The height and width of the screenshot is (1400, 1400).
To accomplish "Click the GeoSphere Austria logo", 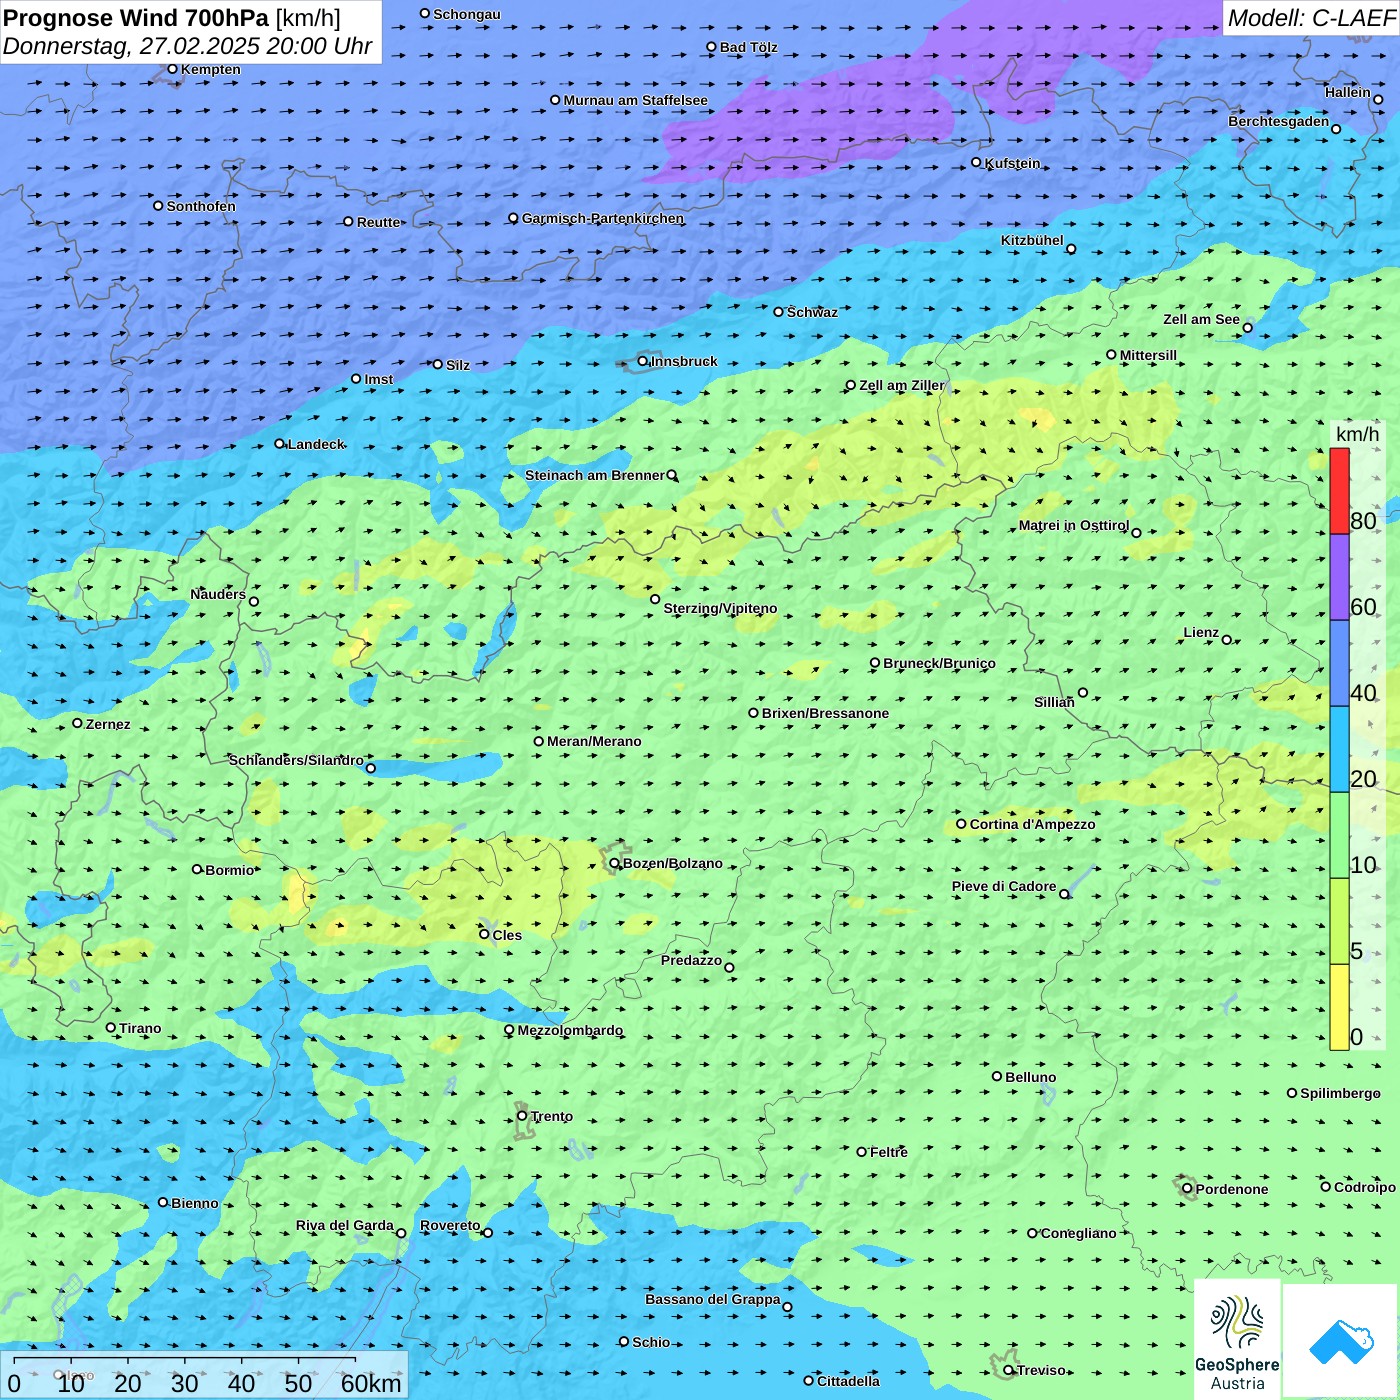I will pos(1237,1339).
